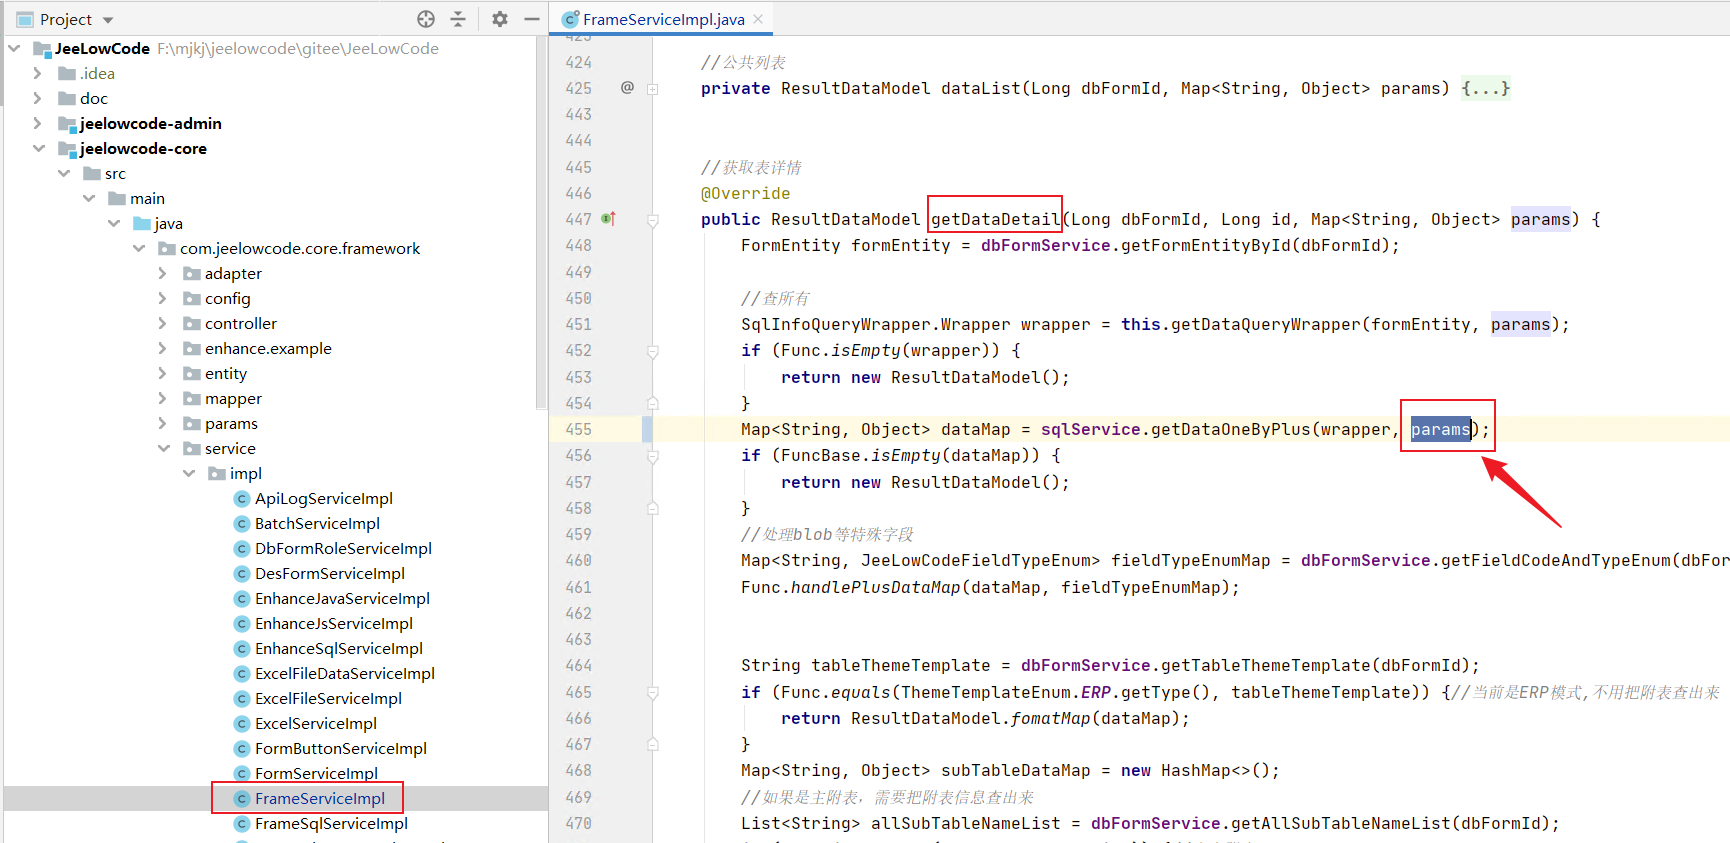1730x843 pixels.
Task: Open the Project view dropdown
Action: tap(108, 20)
